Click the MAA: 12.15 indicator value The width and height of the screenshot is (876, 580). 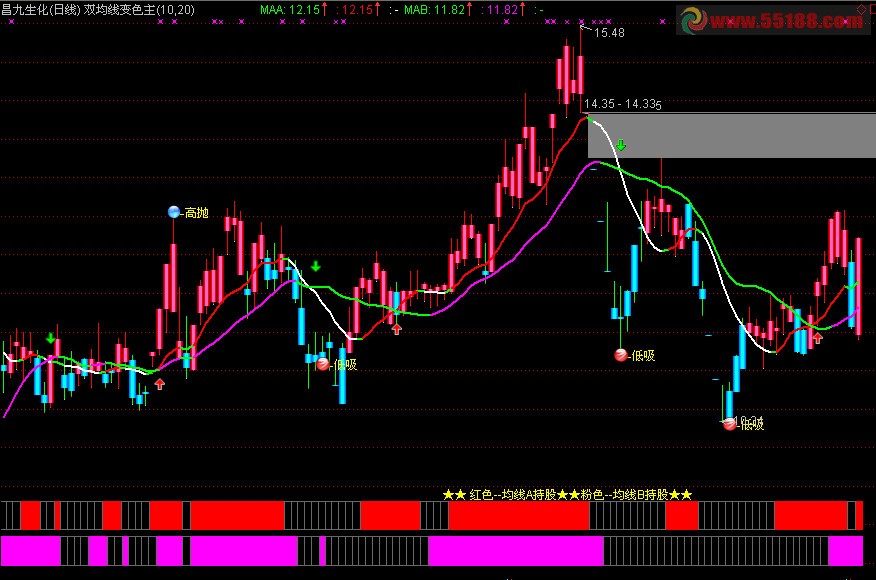pos(290,9)
